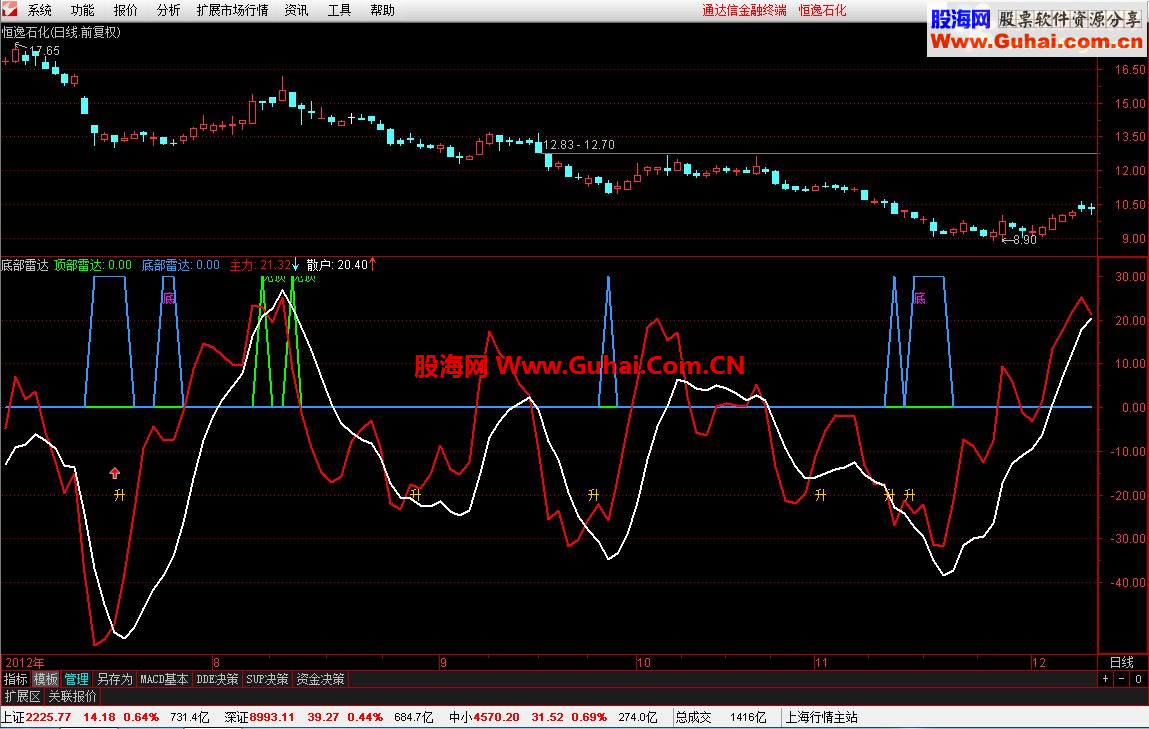
Task: Click the 升 marker at the November start
Action: click(821, 495)
